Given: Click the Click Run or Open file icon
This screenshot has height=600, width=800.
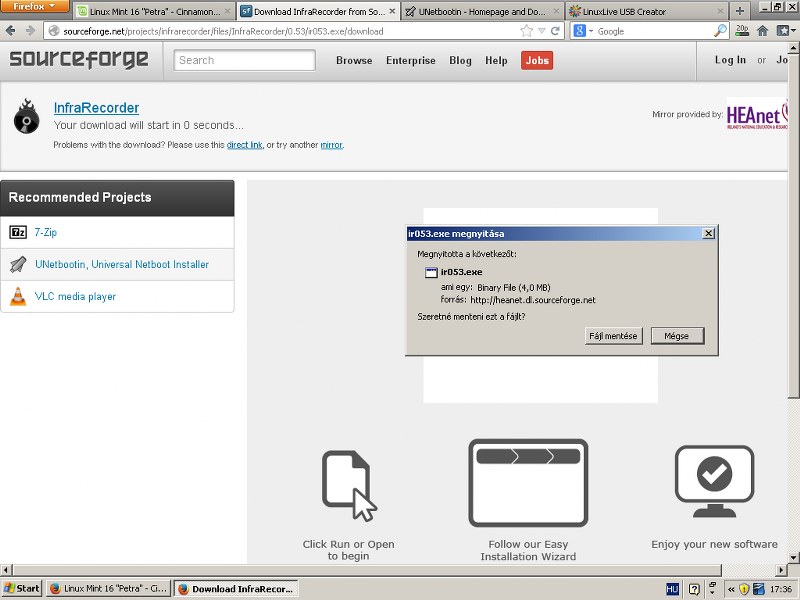Looking at the screenshot, I should [x=349, y=486].
